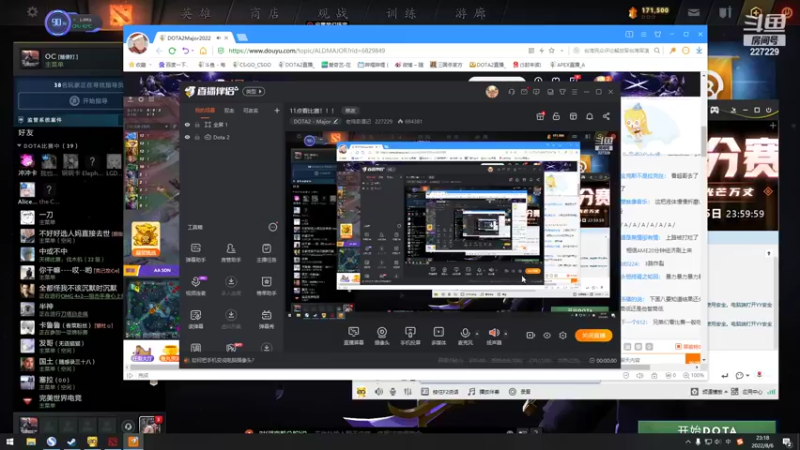Open the 弹幕秀 tool

point(266,319)
